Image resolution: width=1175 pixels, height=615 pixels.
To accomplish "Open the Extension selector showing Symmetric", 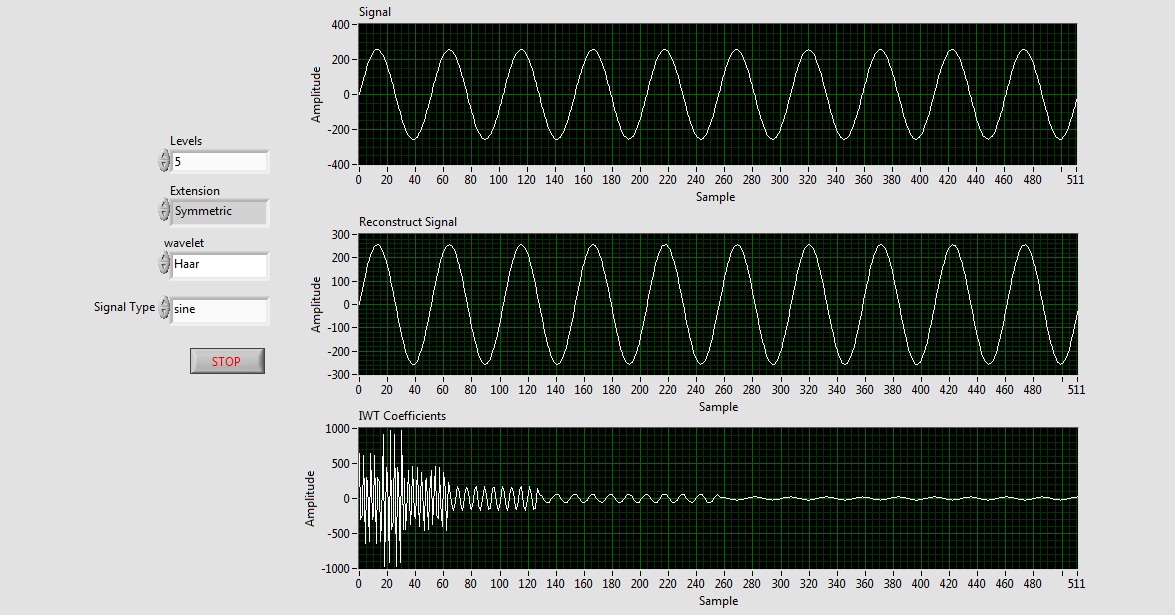I will click(220, 212).
